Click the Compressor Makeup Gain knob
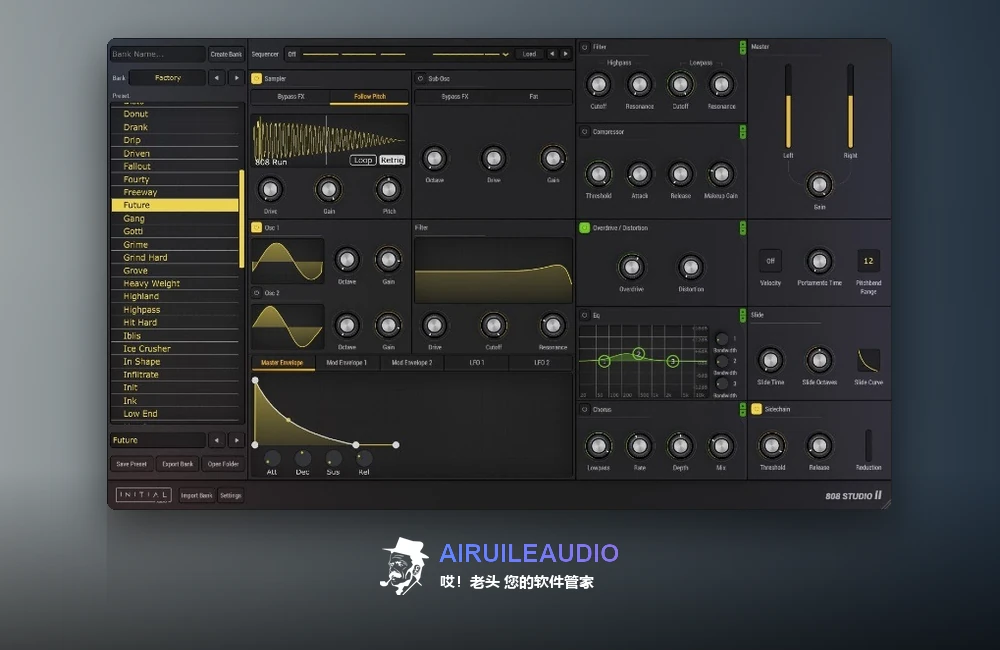The image size is (1000, 650). click(x=721, y=174)
